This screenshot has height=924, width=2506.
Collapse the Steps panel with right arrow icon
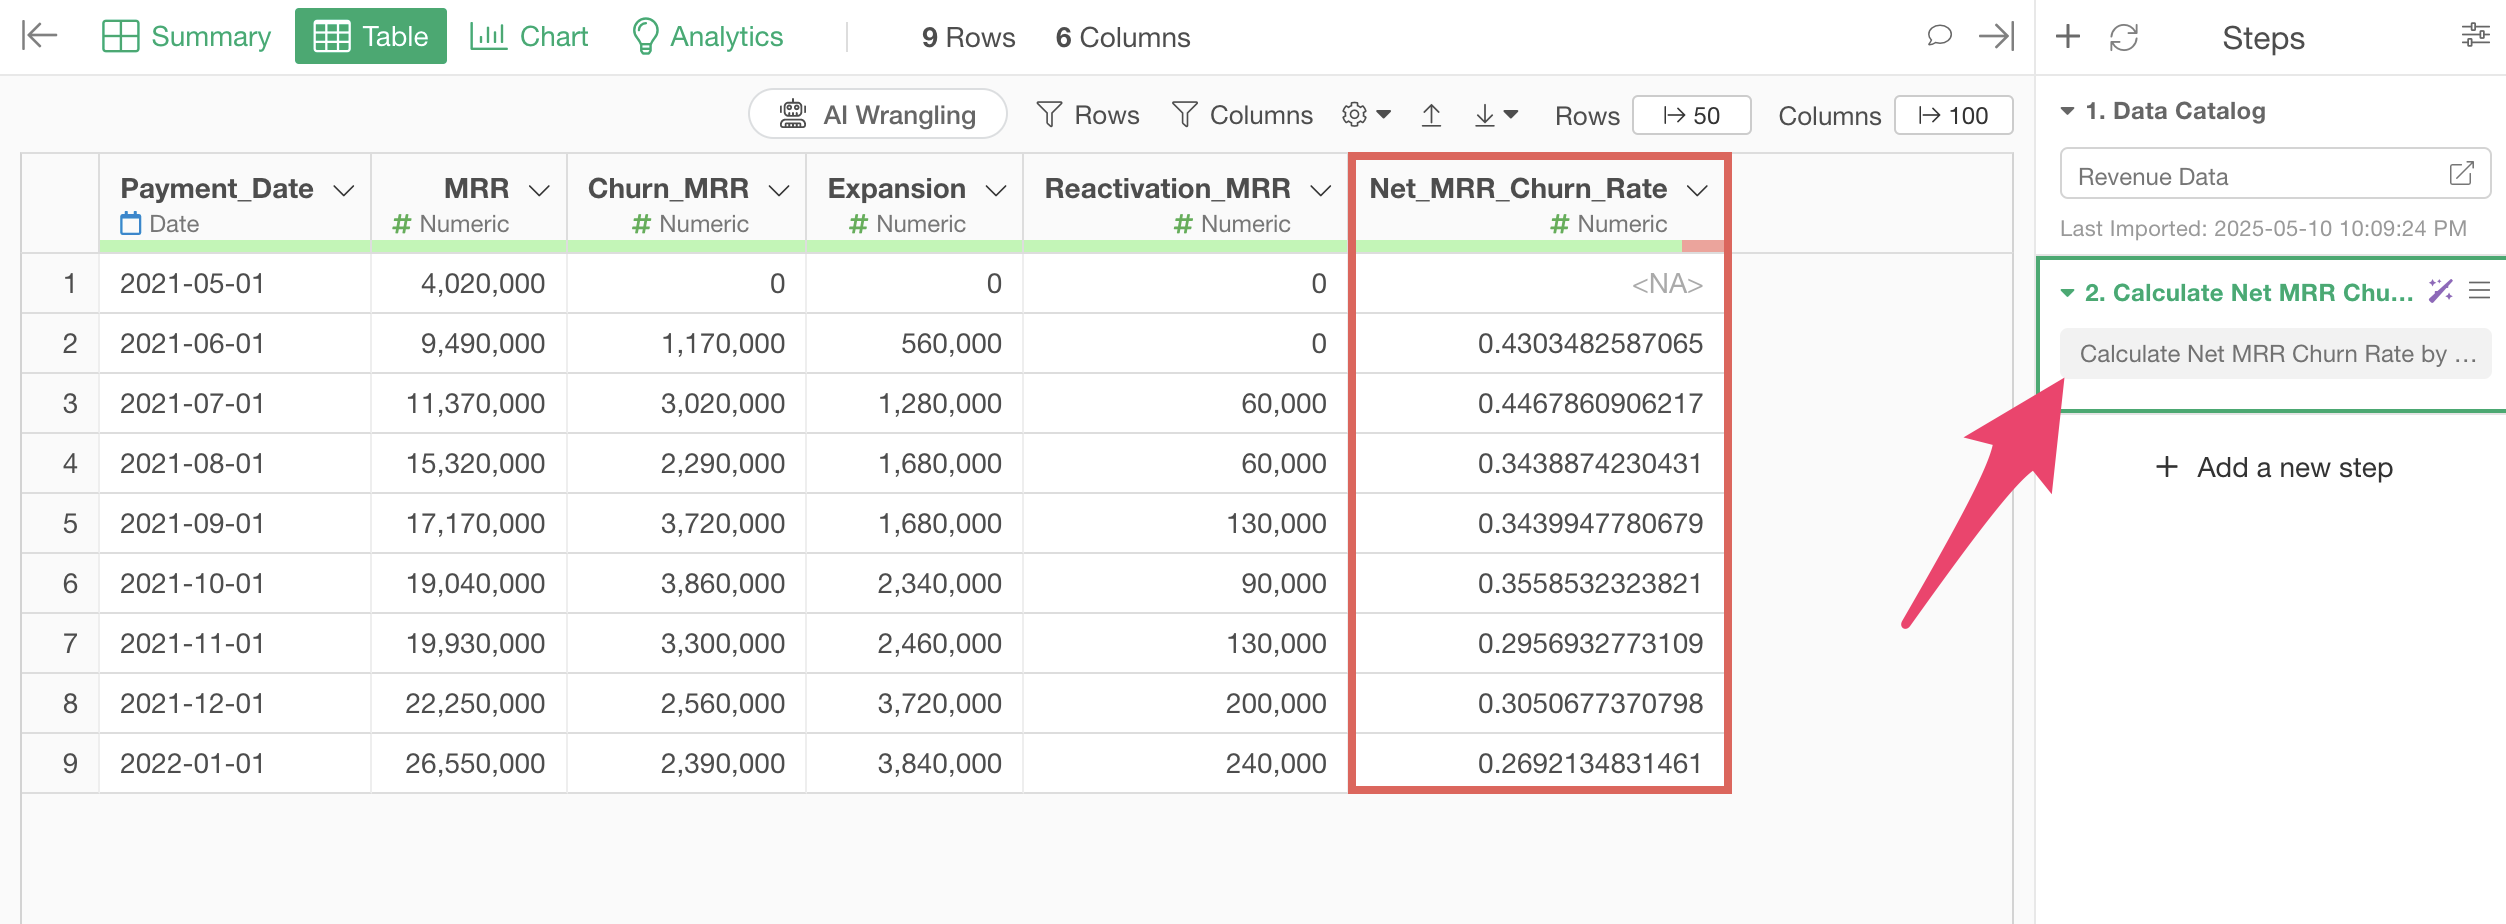point(1996,36)
